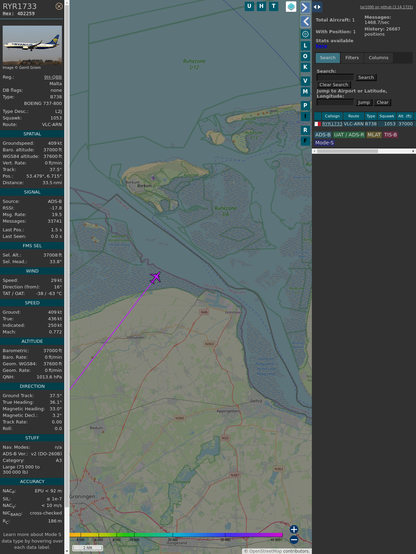Viewport: 416px width, 554px height.
Task: Click the Clear Search button
Action: [x=334, y=84]
